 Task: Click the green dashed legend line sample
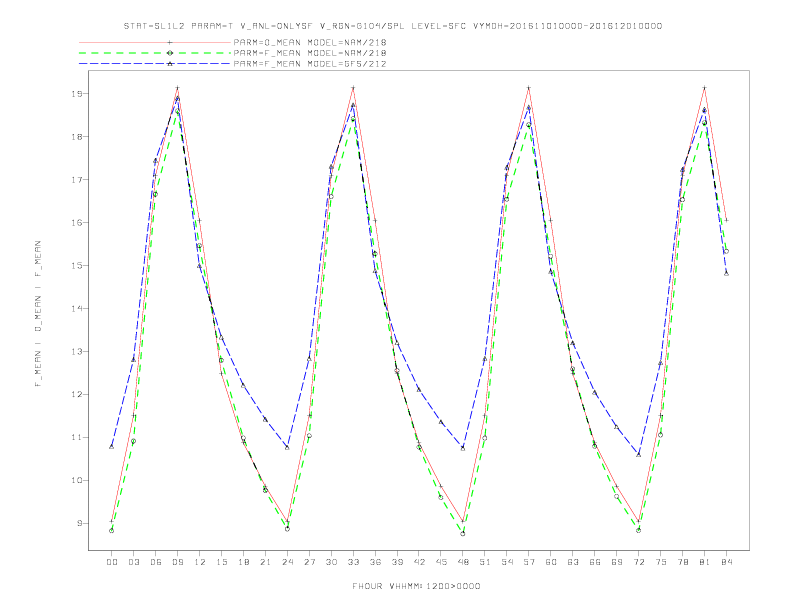coord(155,53)
